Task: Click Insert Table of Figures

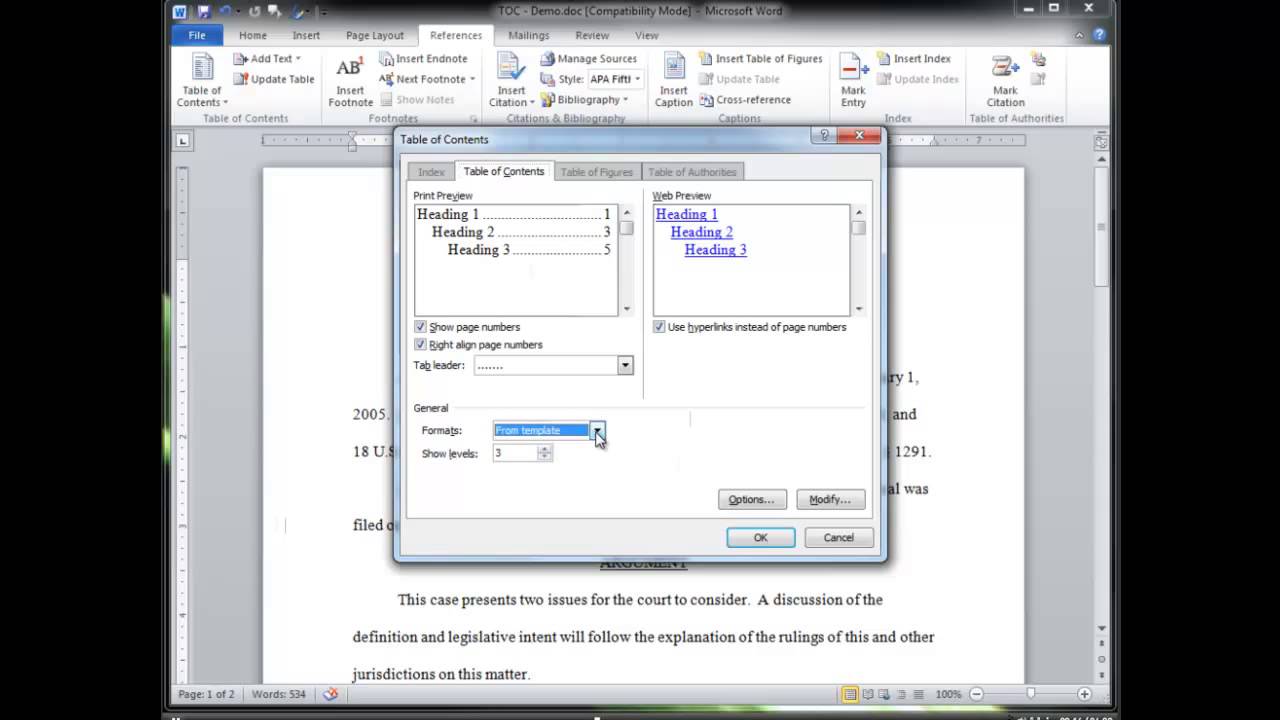Action: click(760, 59)
